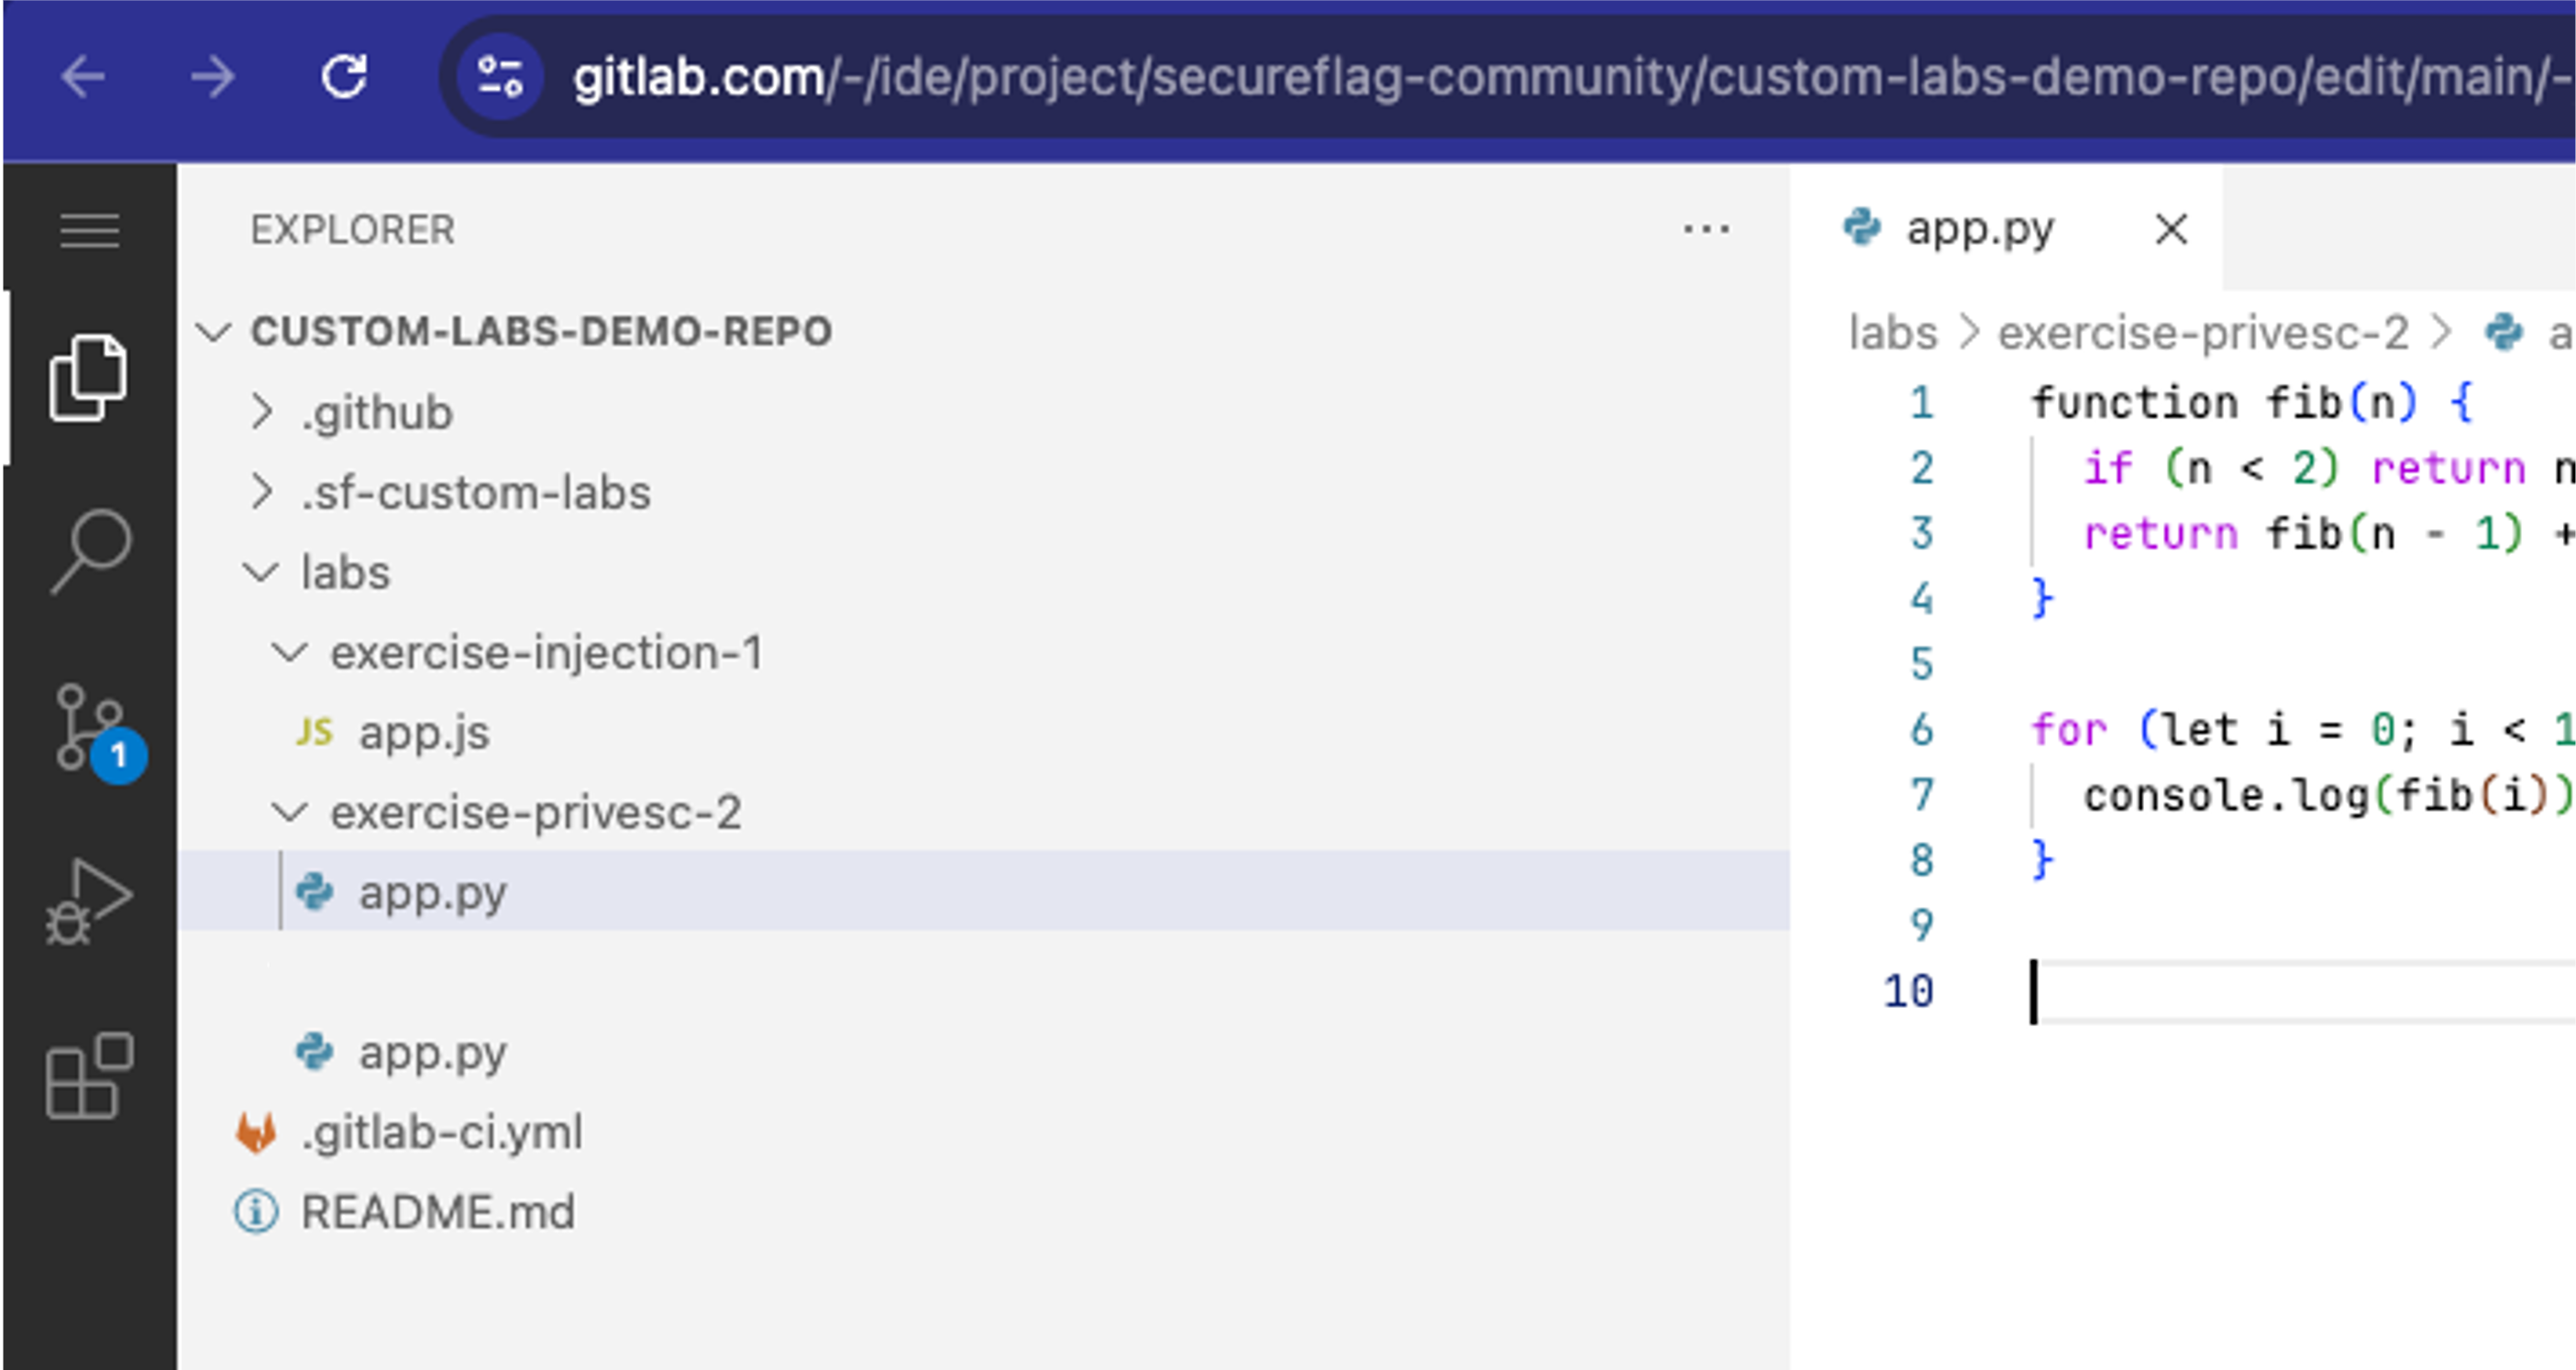The height and width of the screenshot is (1370, 2576).
Task: Open the Run and Debug view
Action: 89,901
